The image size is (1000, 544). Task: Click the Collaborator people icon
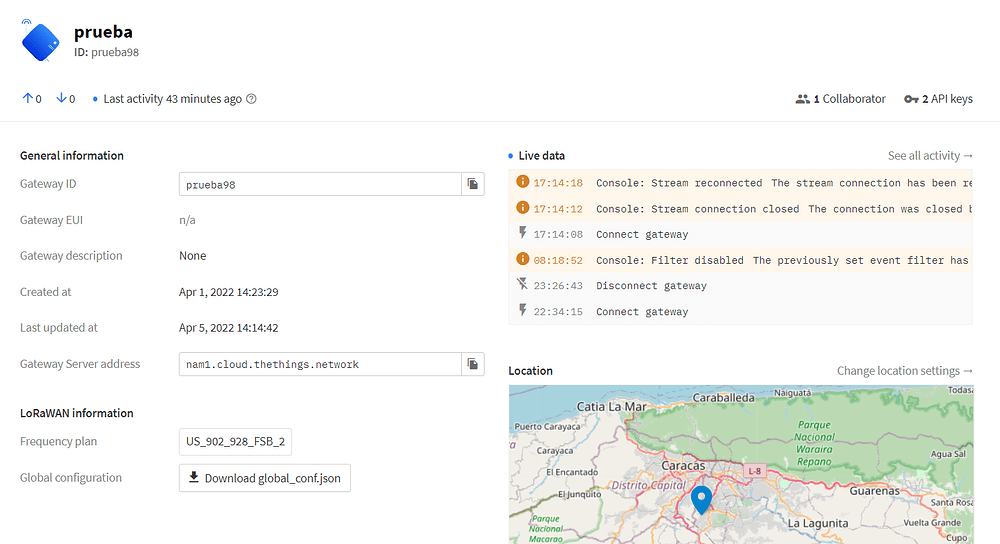click(802, 99)
